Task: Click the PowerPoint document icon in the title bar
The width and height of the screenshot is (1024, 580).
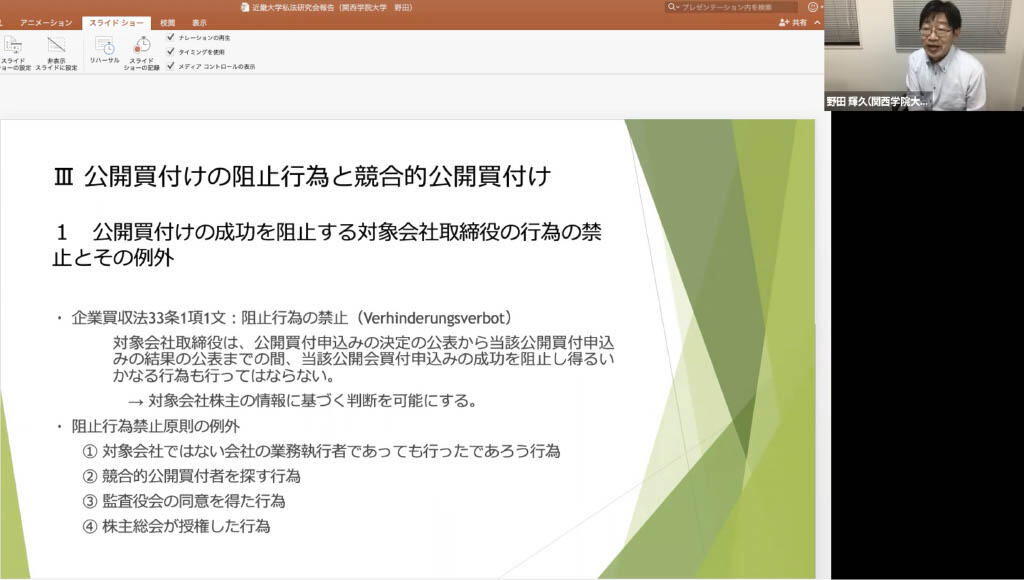Action: coord(245,8)
